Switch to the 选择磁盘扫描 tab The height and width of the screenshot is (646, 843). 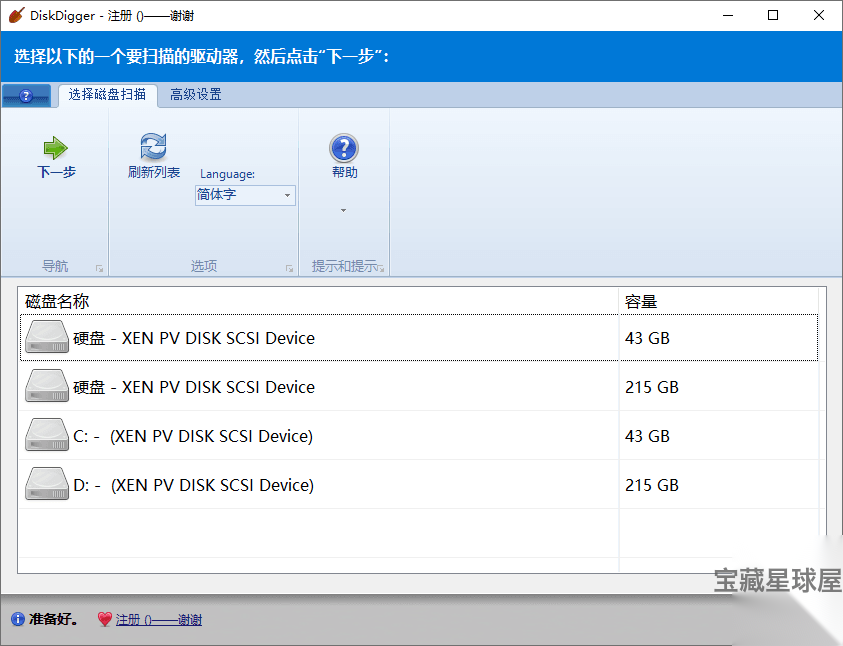click(x=108, y=95)
